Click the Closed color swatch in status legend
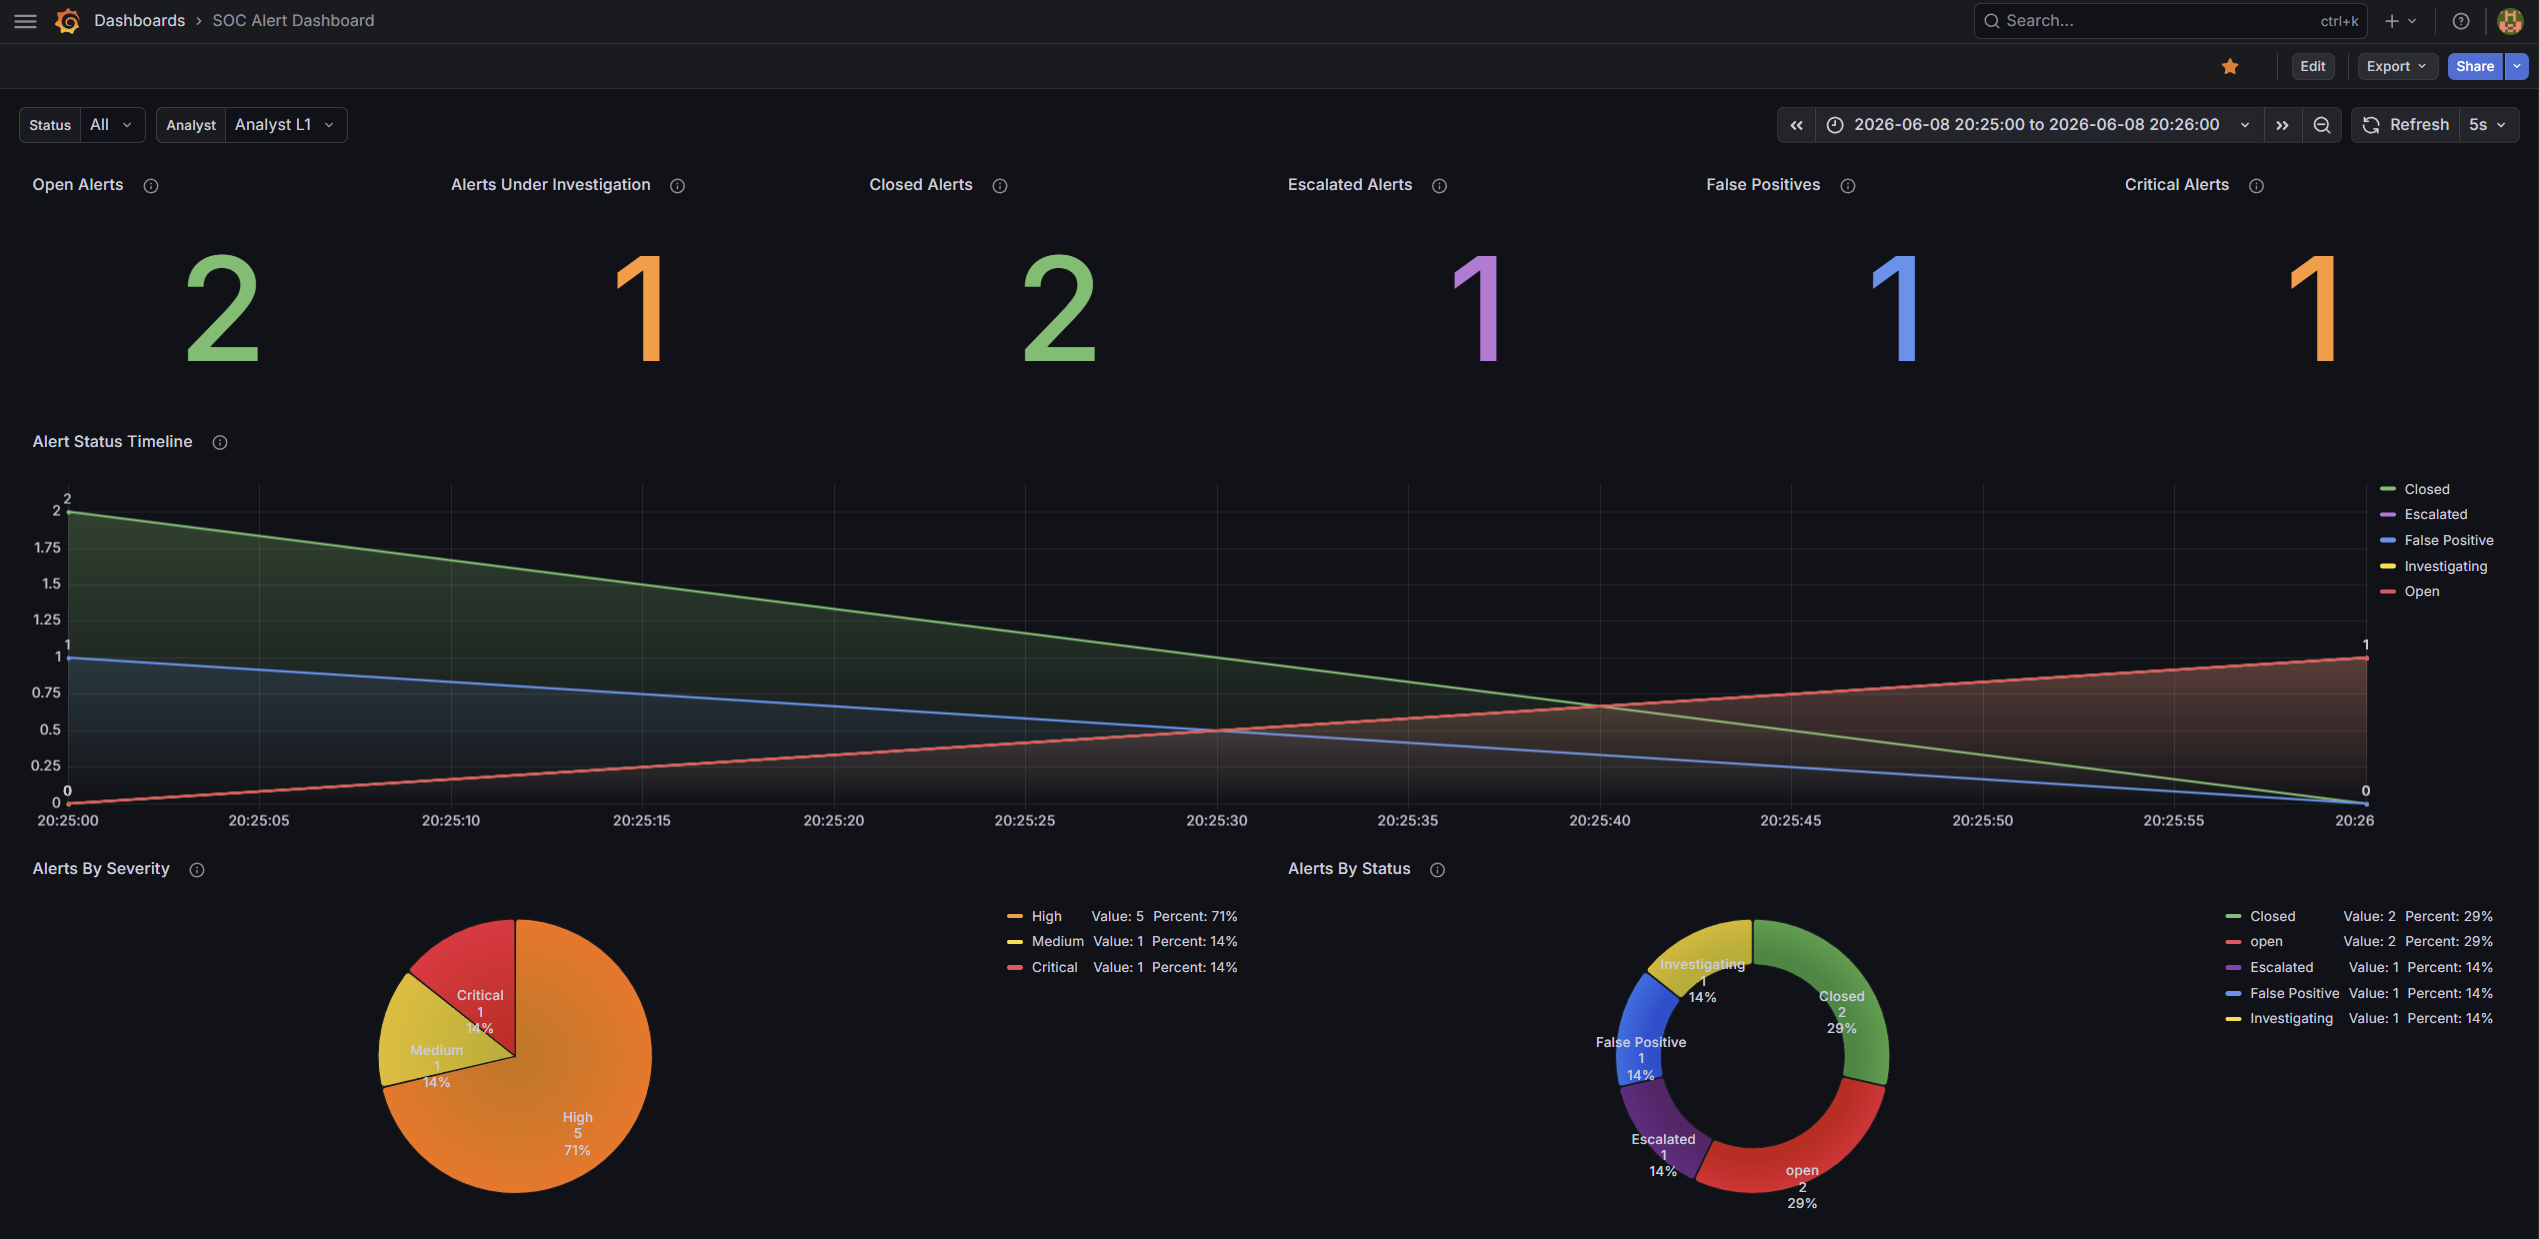2539x1239 pixels. coord(2233,917)
